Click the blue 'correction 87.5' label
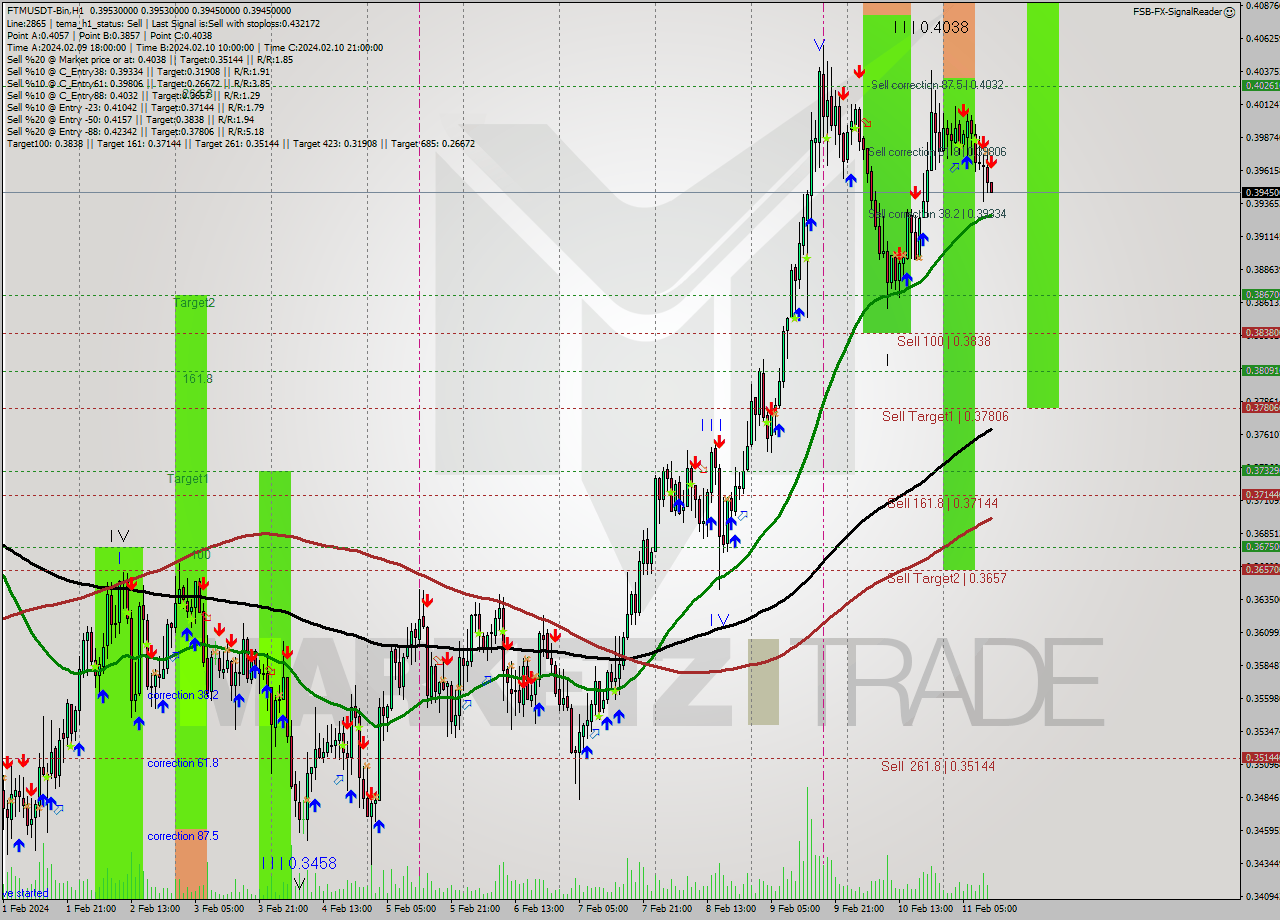This screenshot has width=1280, height=920. point(182,836)
